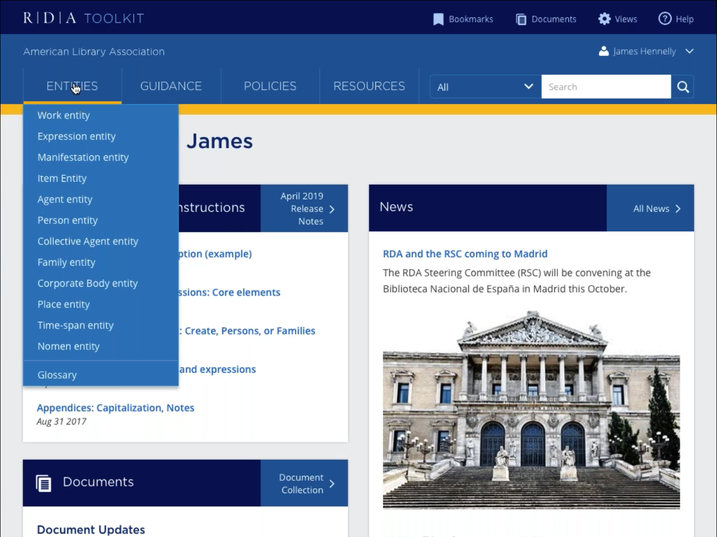This screenshot has height=537, width=717.
Task: Click the Document Updates heading
Action: 91,530
